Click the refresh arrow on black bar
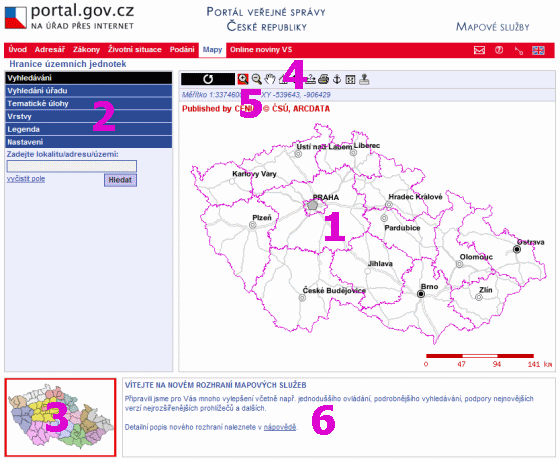Image resolution: width=560 pixels, height=460 pixels. pos(208,79)
